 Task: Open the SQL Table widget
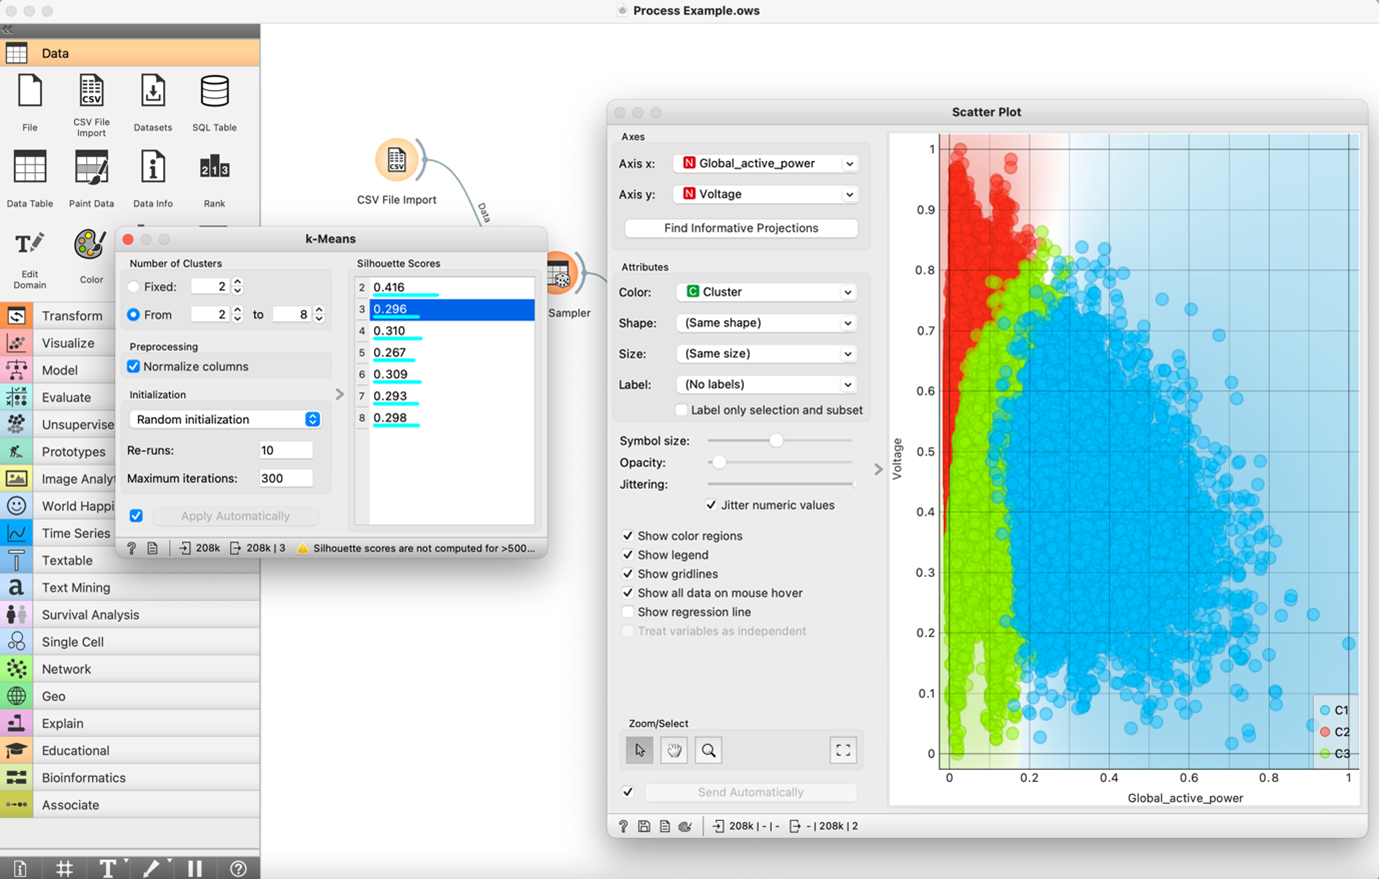214,93
